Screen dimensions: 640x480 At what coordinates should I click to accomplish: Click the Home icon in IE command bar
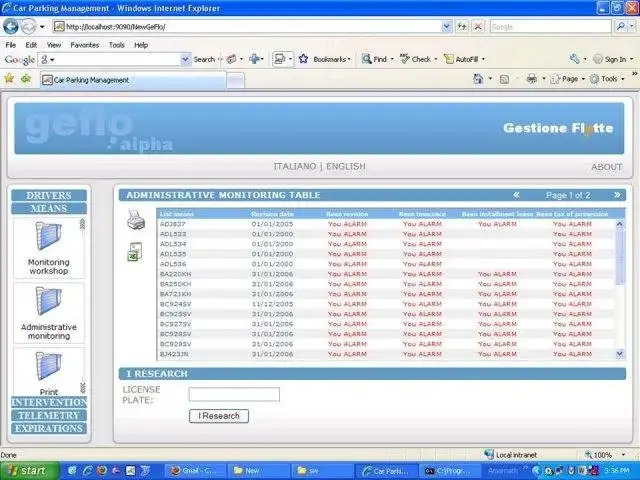click(478, 79)
